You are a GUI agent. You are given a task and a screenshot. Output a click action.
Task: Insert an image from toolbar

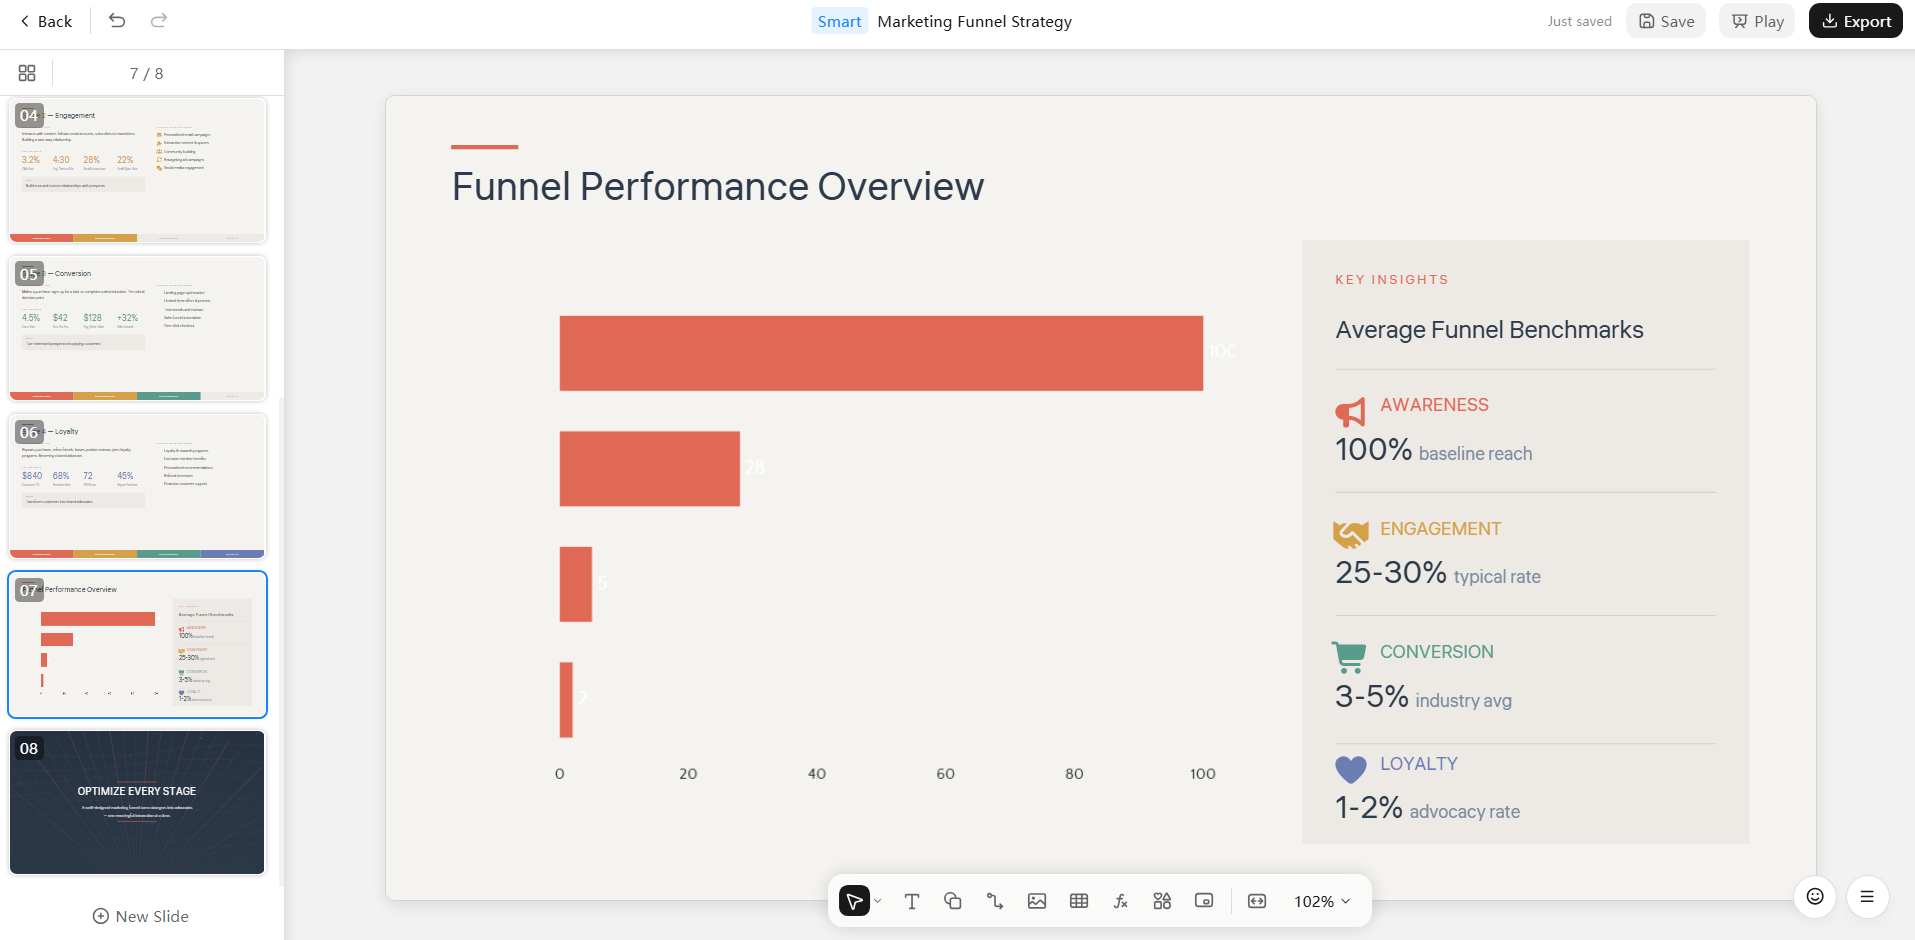(1037, 901)
